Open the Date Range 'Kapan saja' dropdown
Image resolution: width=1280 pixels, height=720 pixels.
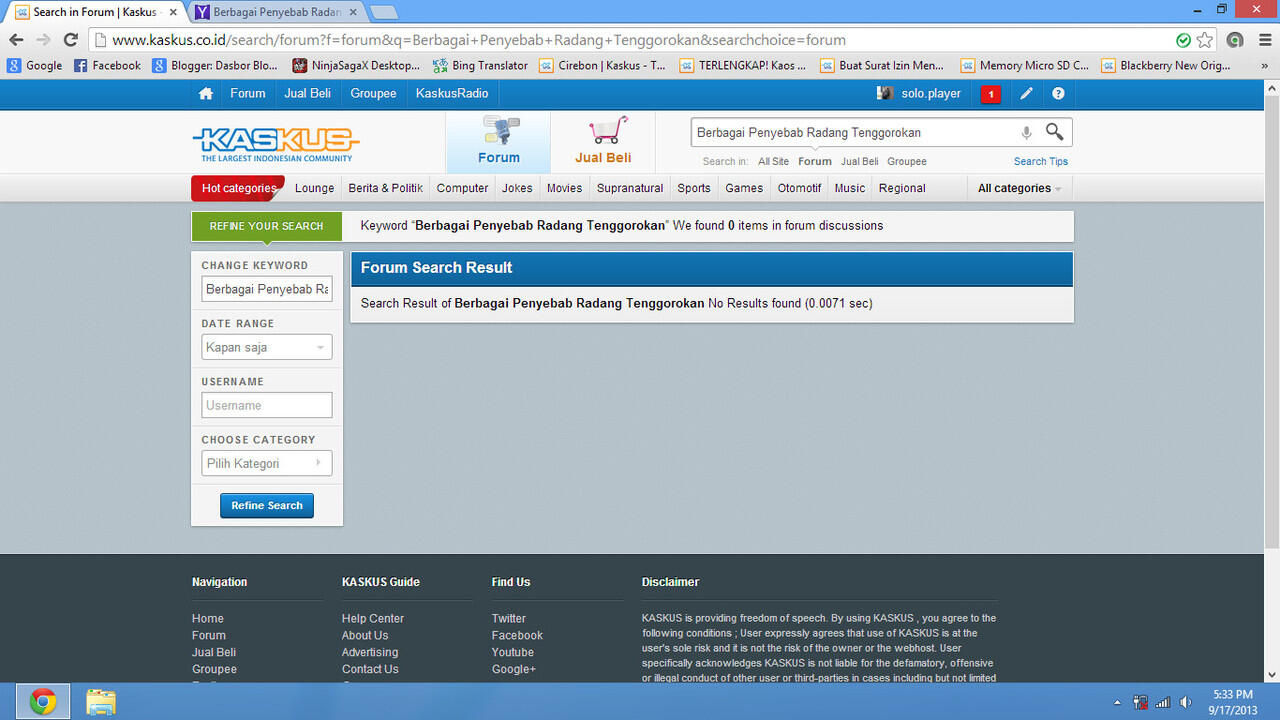tap(266, 347)
